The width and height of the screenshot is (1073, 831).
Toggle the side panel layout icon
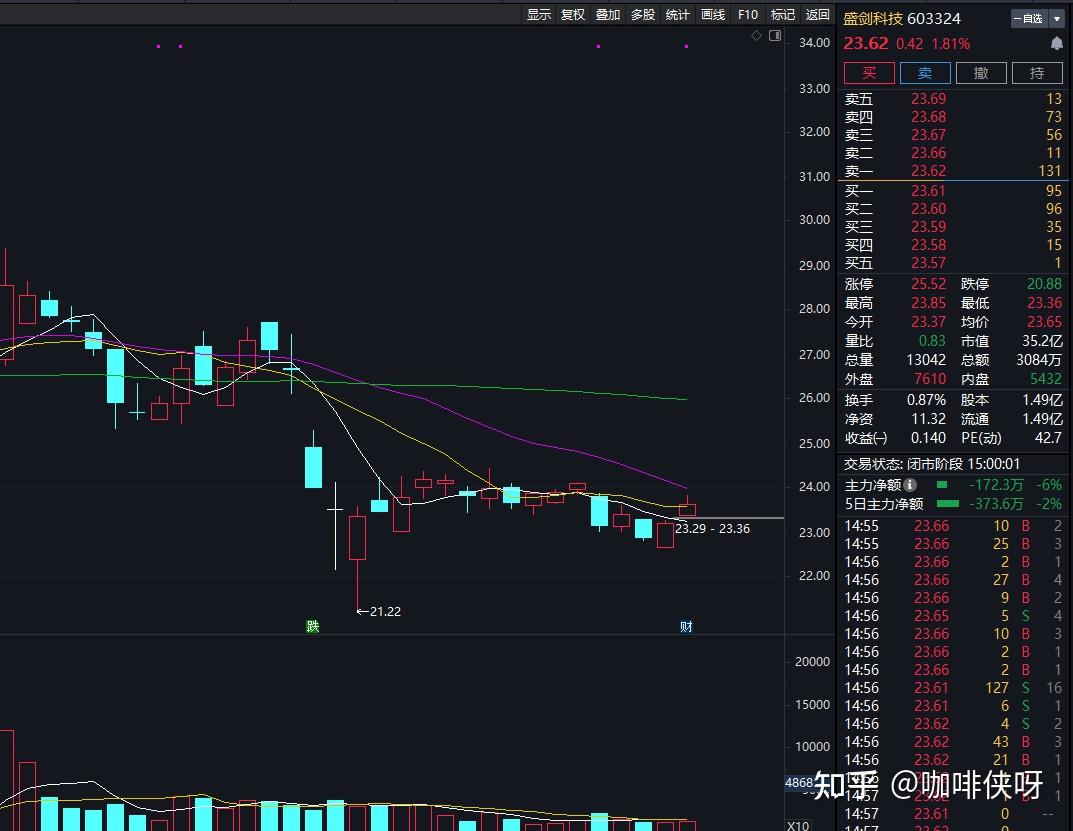pos(774,36)
